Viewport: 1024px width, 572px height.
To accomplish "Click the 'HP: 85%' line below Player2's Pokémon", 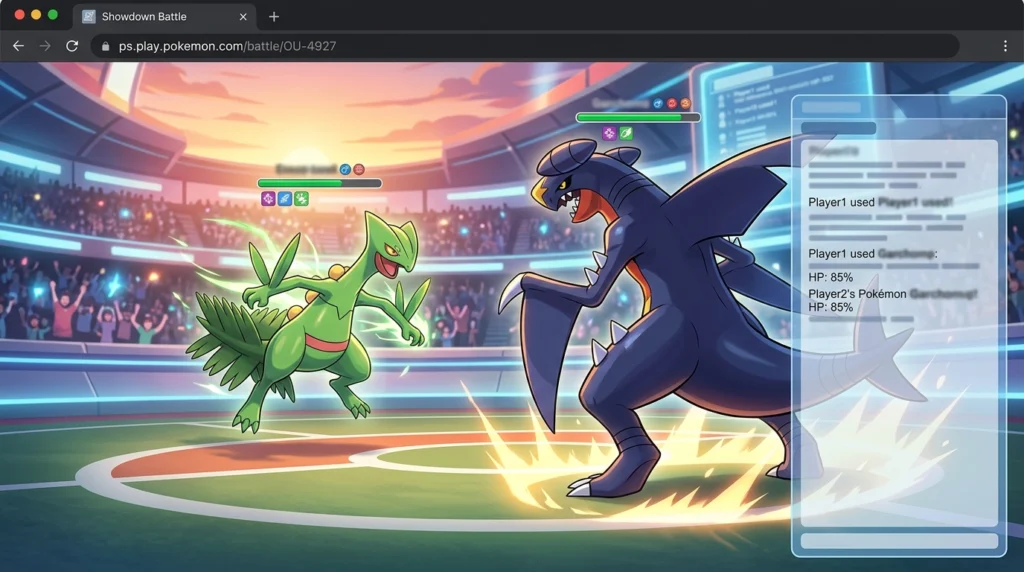I will [x=831, y=307].
